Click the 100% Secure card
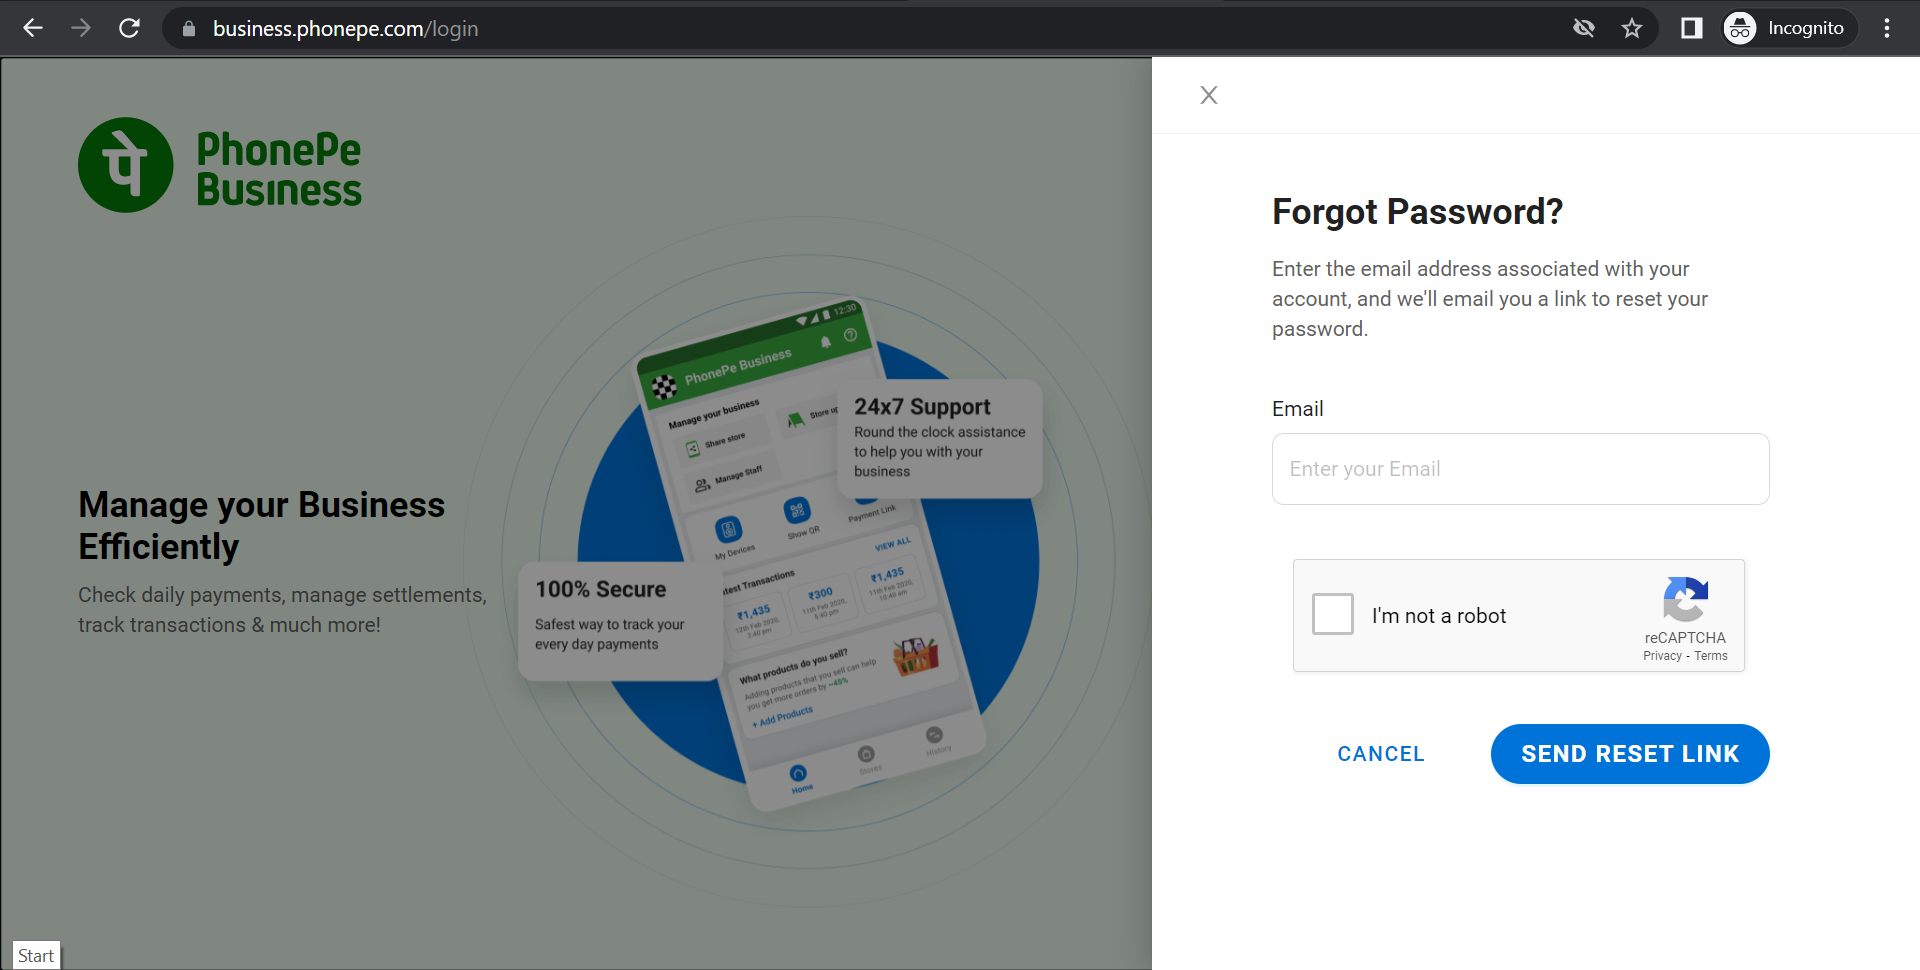Viewport: 1920px width, 970px height. [620, 621]
